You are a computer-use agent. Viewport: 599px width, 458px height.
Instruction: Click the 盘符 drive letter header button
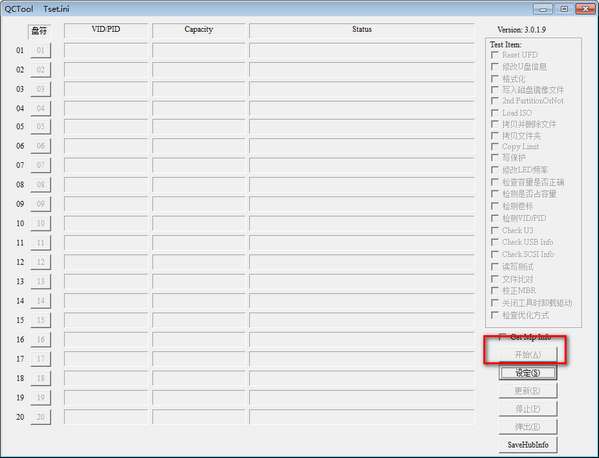click(39, 31)
